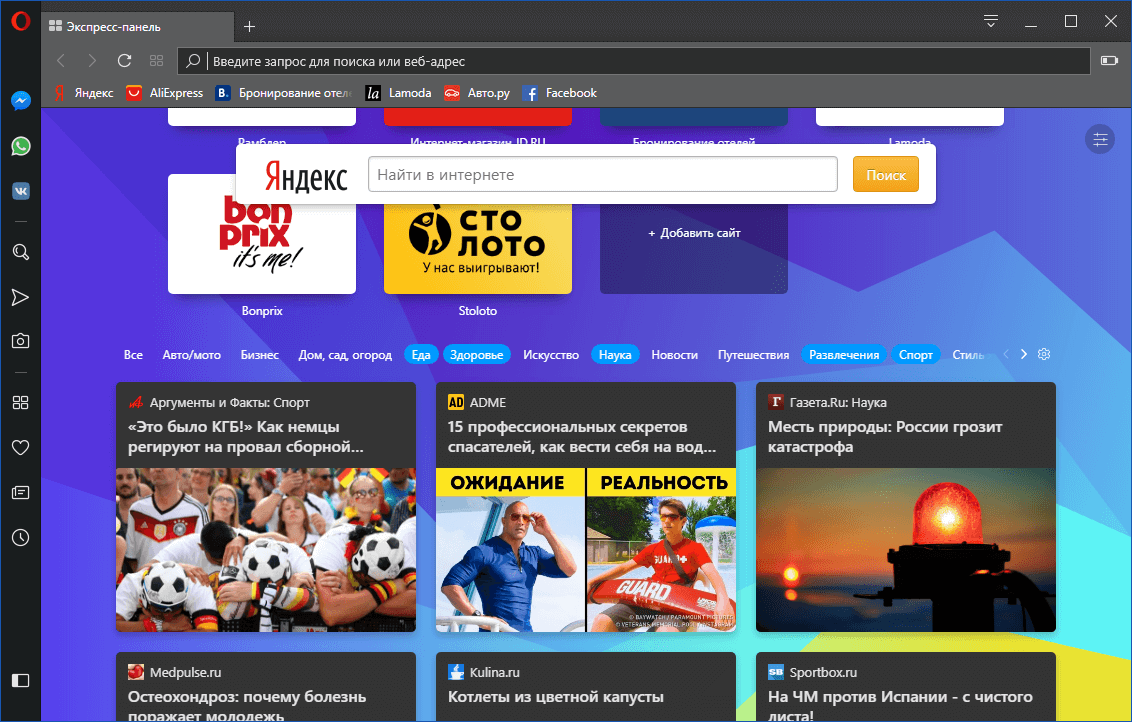
Task: Open the Stoloto speed dial tile
Action: [478, 248]
